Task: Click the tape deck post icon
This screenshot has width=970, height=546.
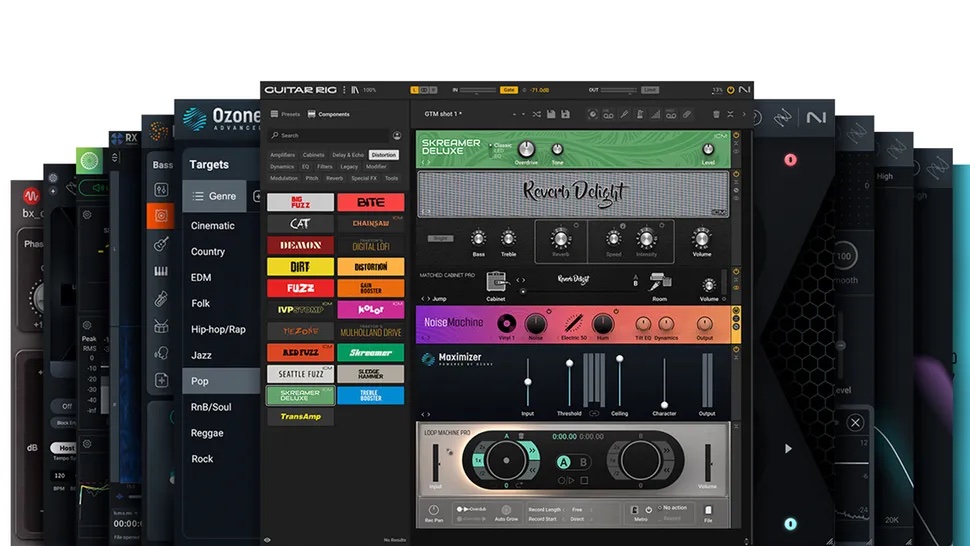Action: point(671,114)
